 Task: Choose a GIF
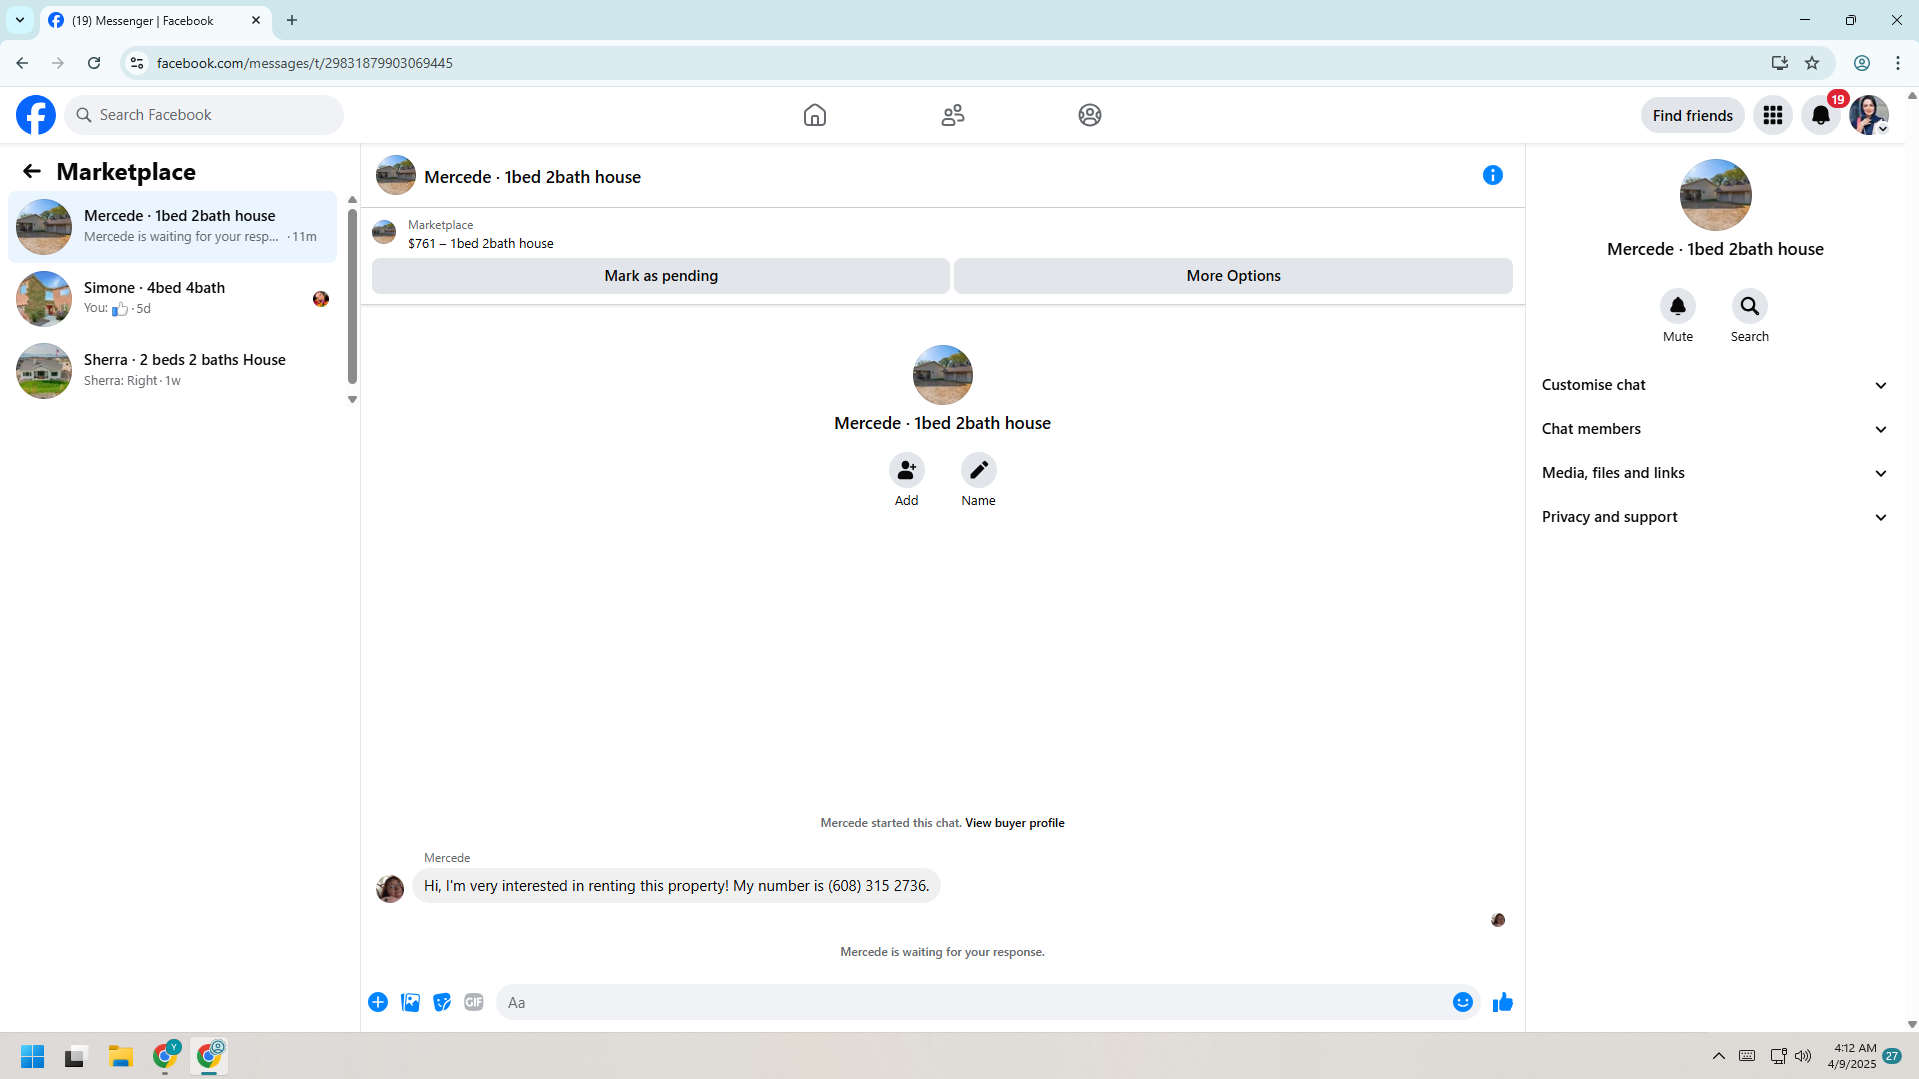click(474, 1002)
